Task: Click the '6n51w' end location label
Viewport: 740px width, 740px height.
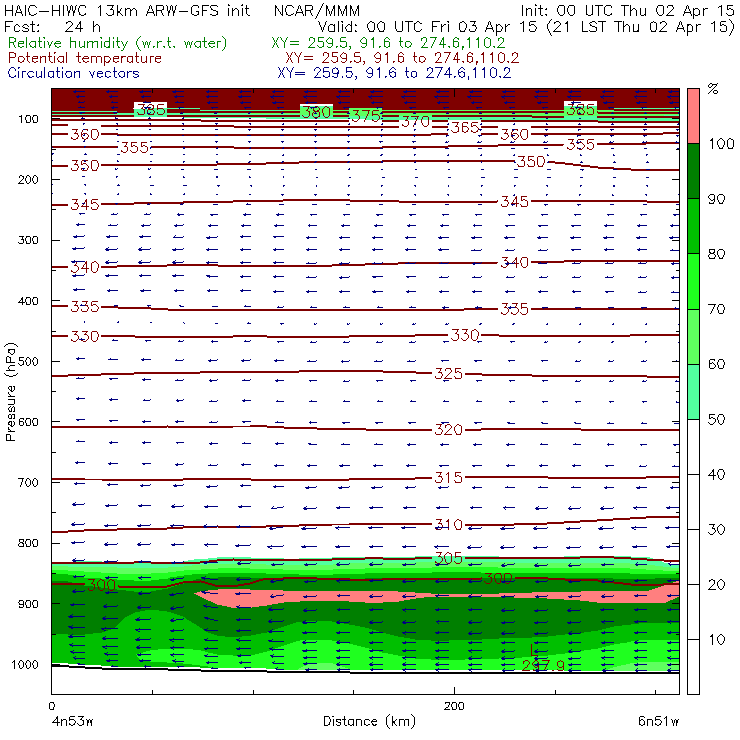Action: click(658, 721)
